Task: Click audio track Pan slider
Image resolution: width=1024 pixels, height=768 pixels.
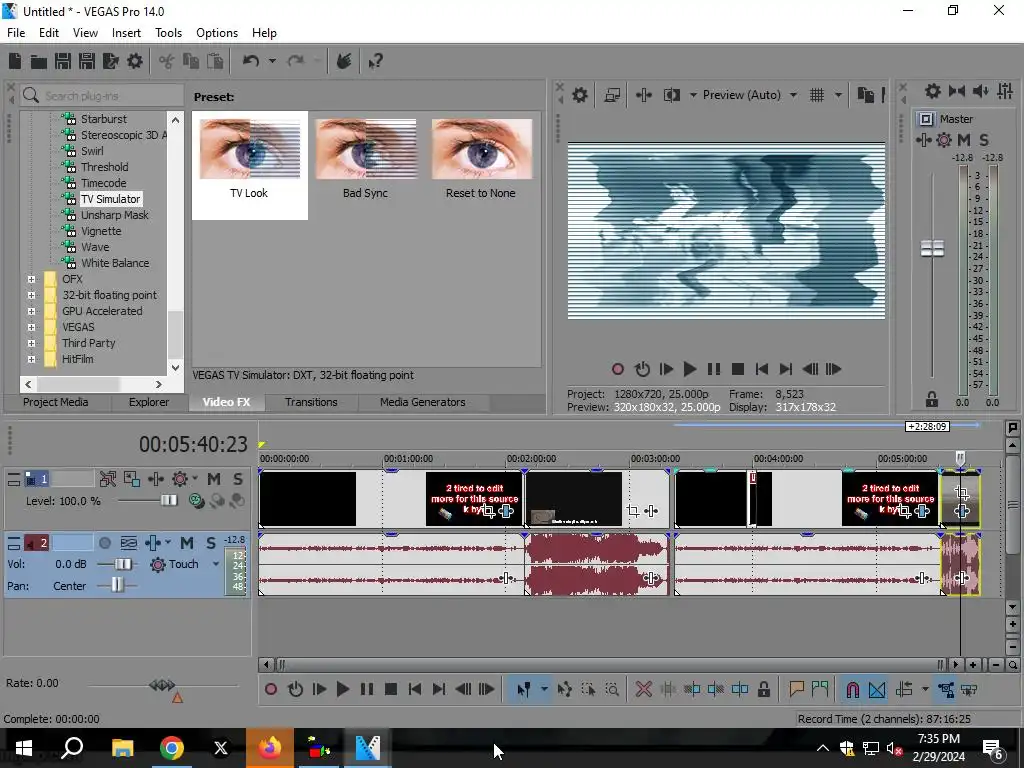Action: [x=117, y=586]
